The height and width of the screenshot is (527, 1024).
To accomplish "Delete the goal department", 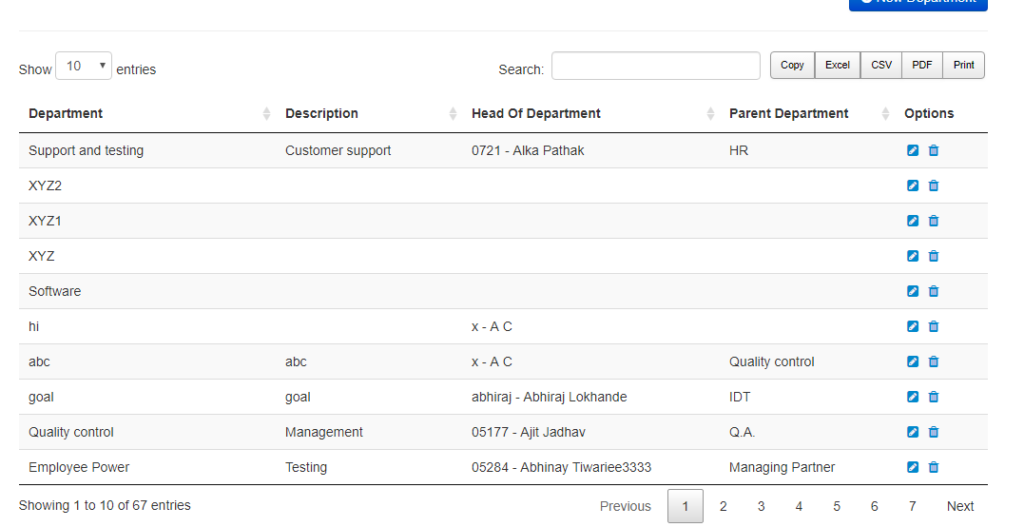I will (x=933, y=397).
